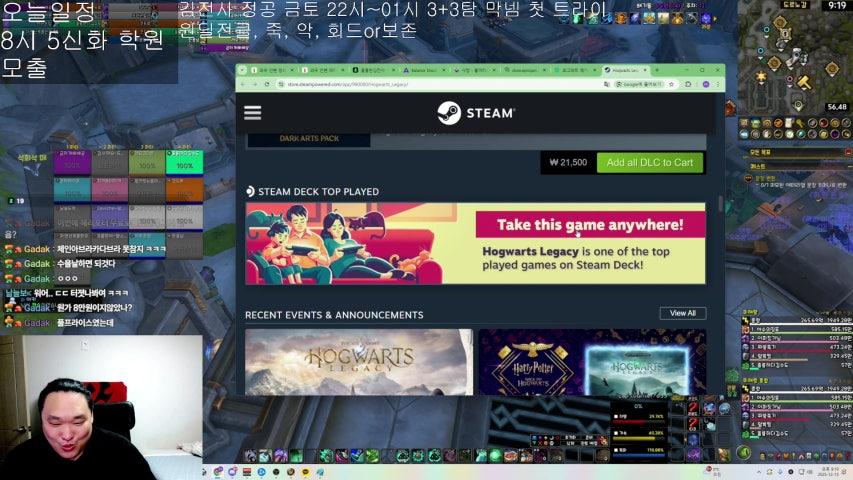Viewport: 853px width, 480px height.
Task: Go forward in the Chrome browser
Action: 255,84
